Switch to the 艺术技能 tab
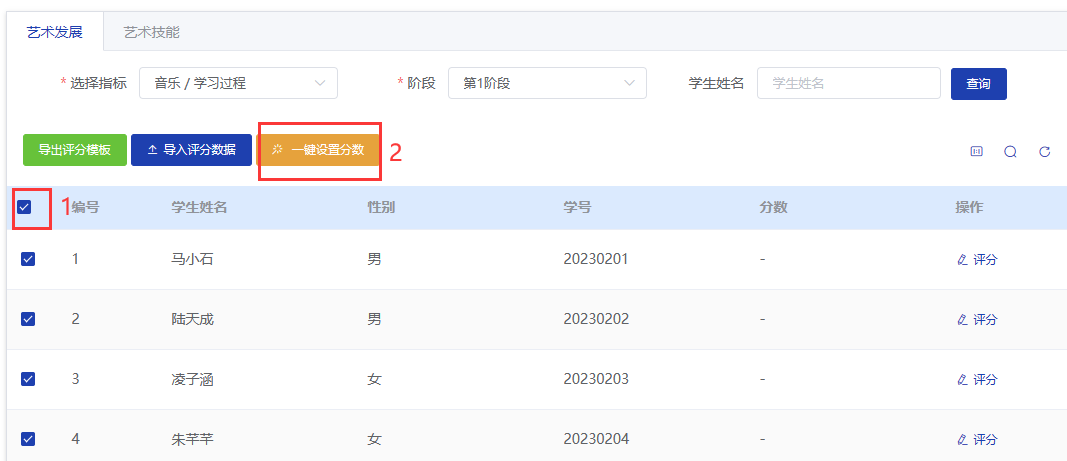Viewport: 1067px width, 461px height. [152, 32]
